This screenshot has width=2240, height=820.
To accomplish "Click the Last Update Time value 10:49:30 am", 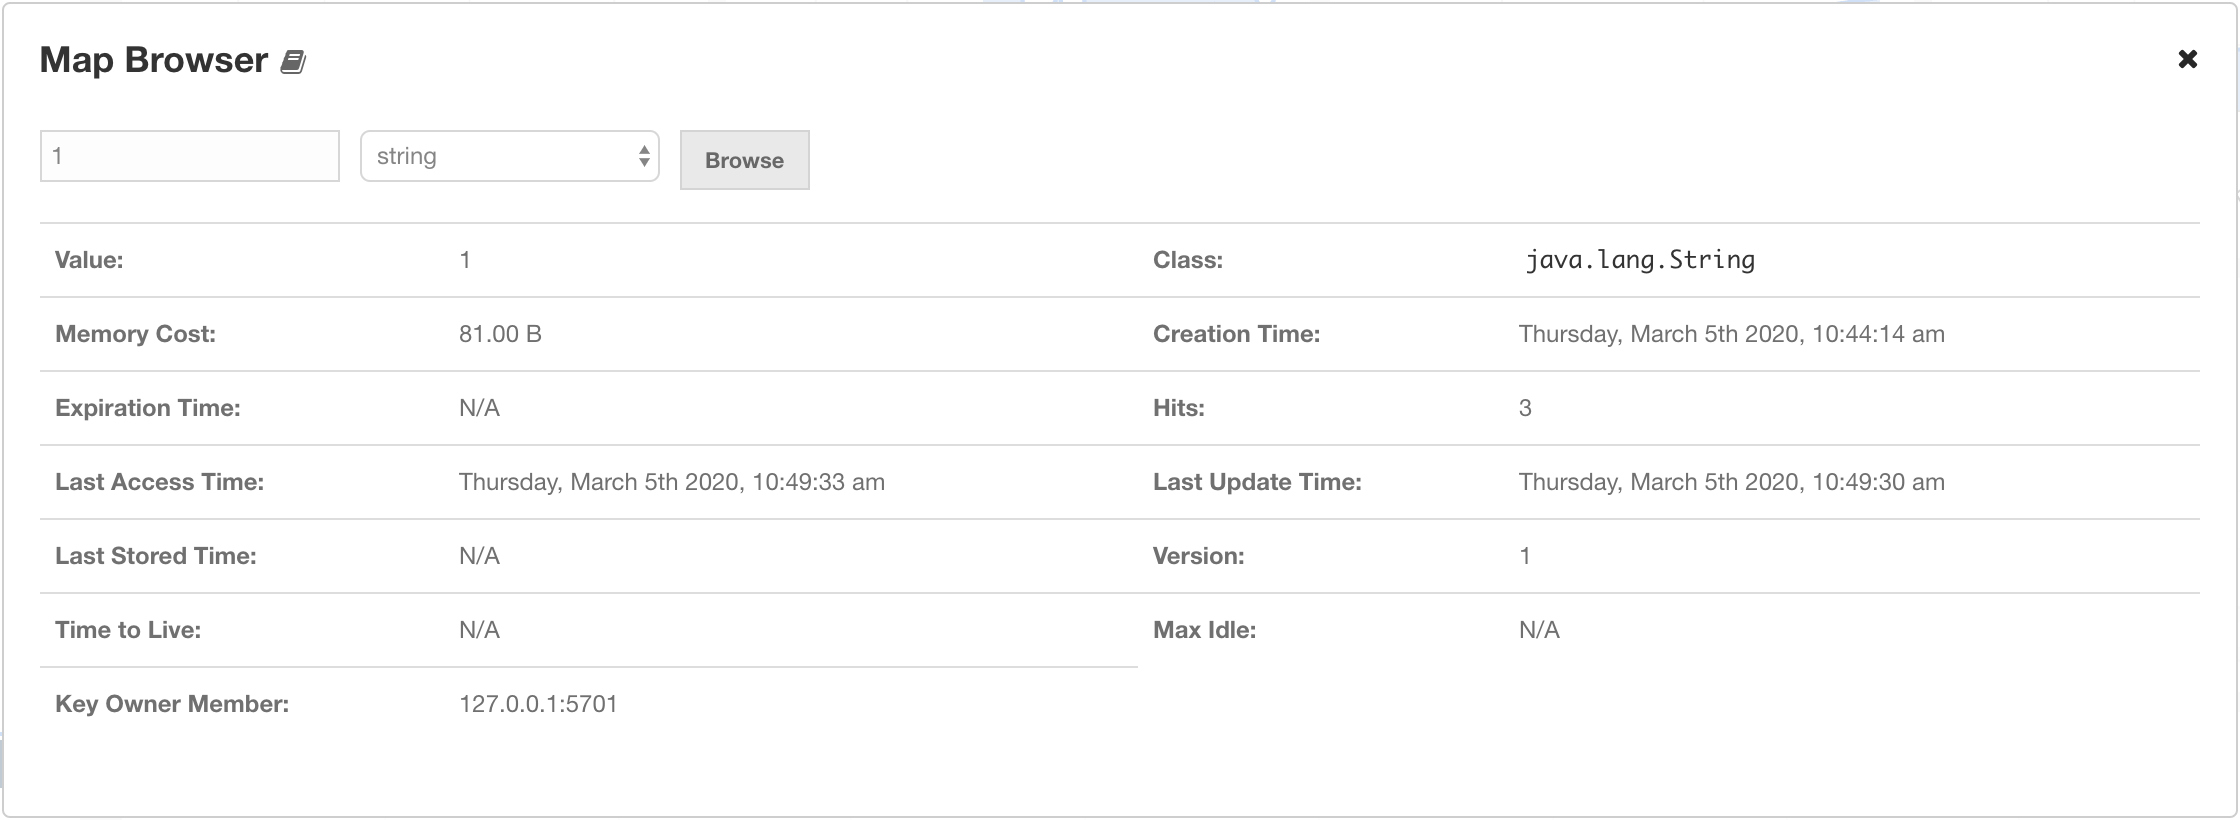I will point(1731,482).
